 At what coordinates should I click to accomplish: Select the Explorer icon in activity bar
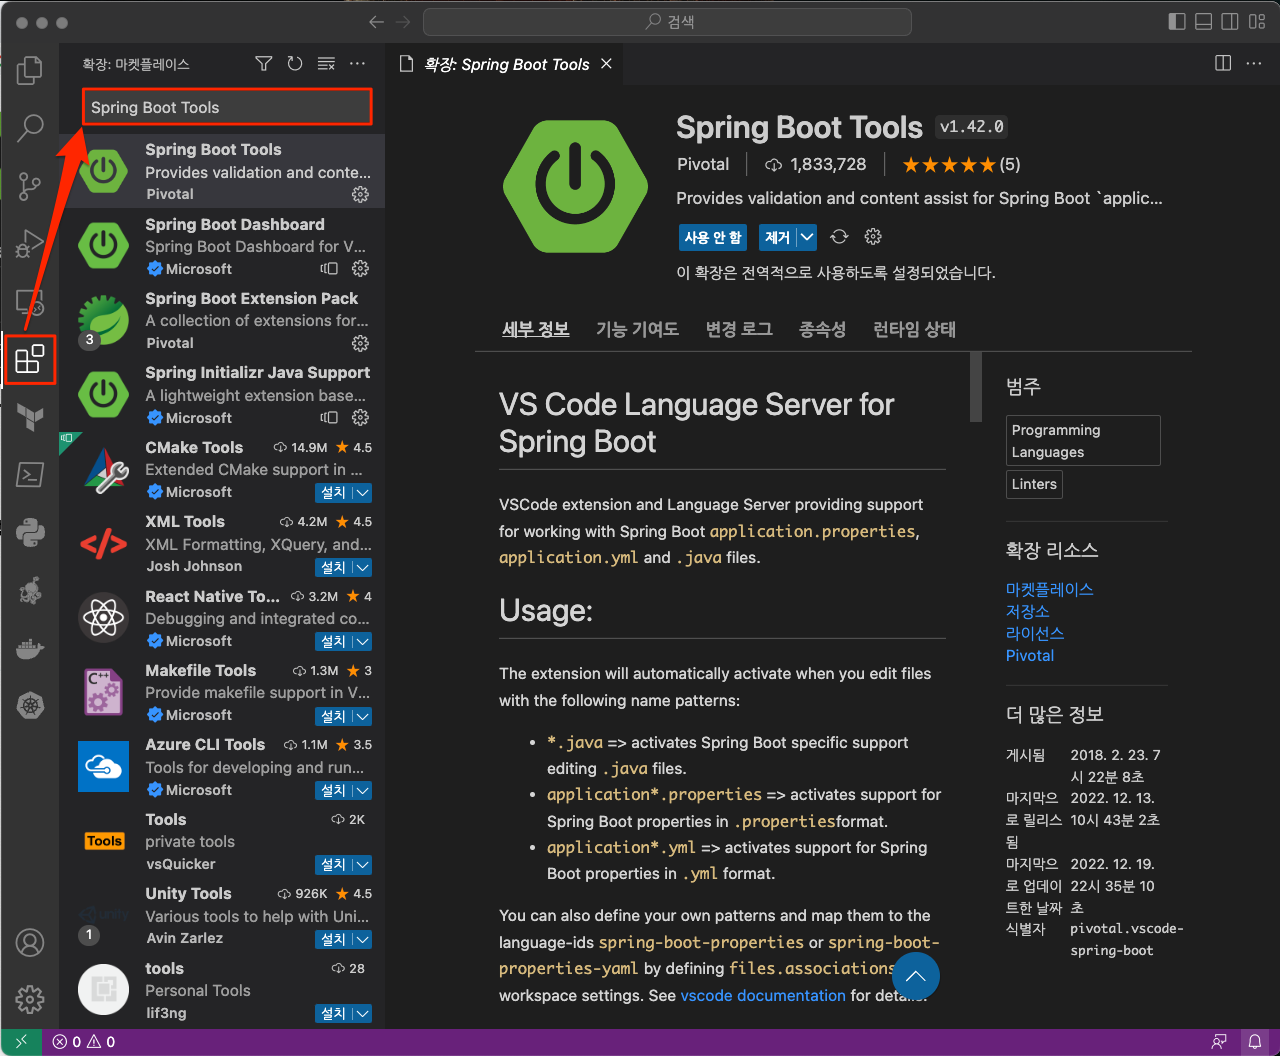pyautogui.click(x=30, y=70)
